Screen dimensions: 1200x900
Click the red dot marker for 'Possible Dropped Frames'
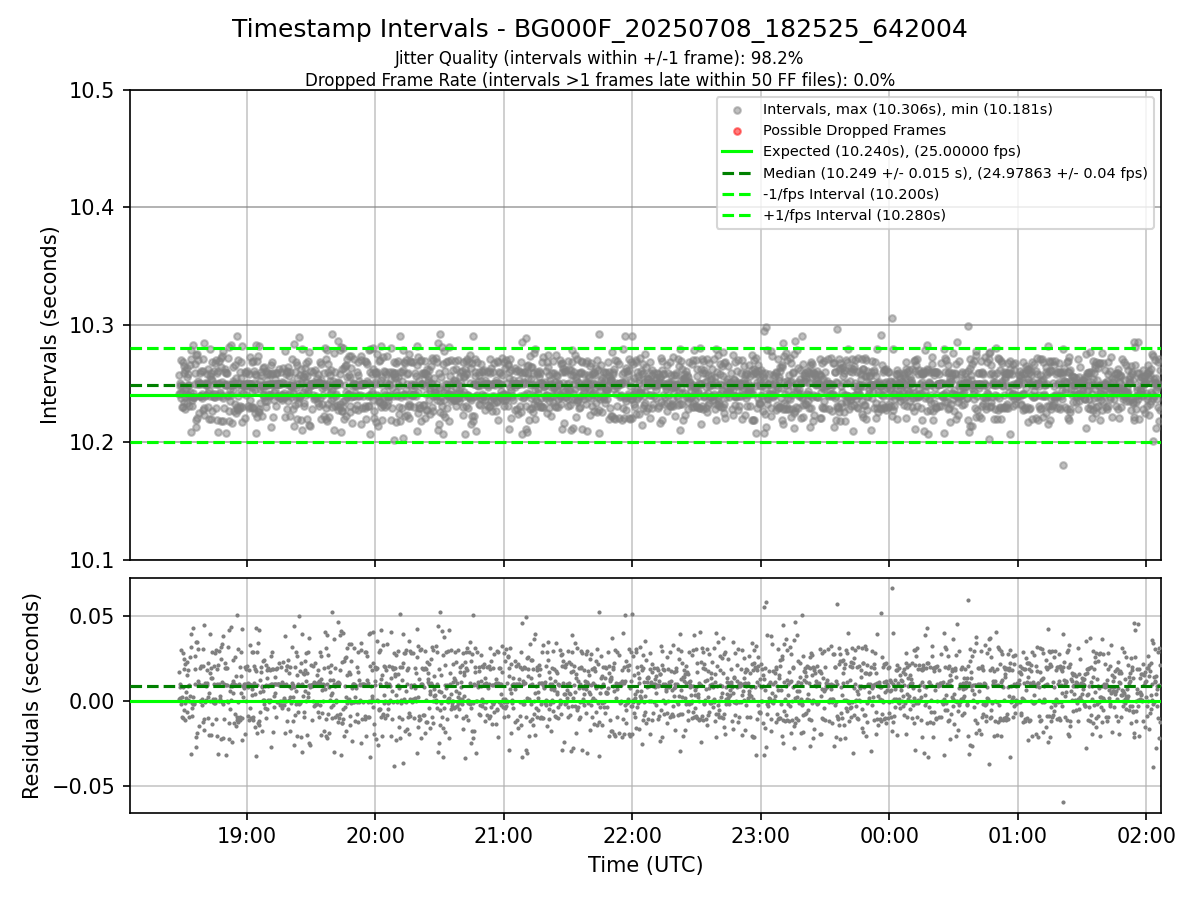(x=737, y=131)
